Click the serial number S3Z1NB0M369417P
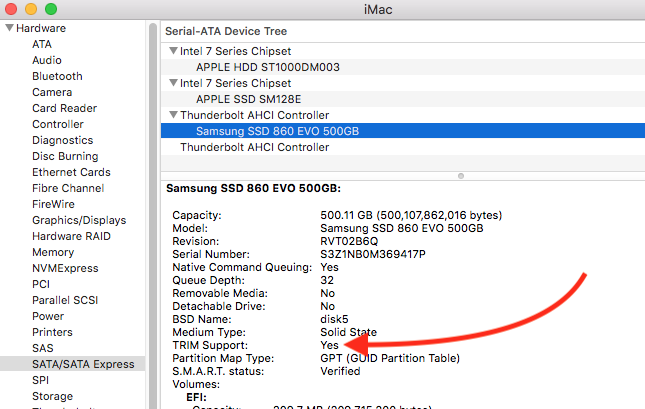The image size is (645, 409). (x=373, y=254)
